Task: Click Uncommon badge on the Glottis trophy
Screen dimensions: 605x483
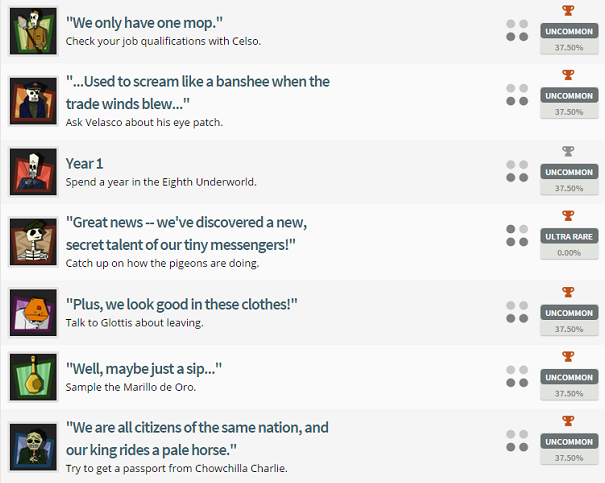Action: [569, 313]
